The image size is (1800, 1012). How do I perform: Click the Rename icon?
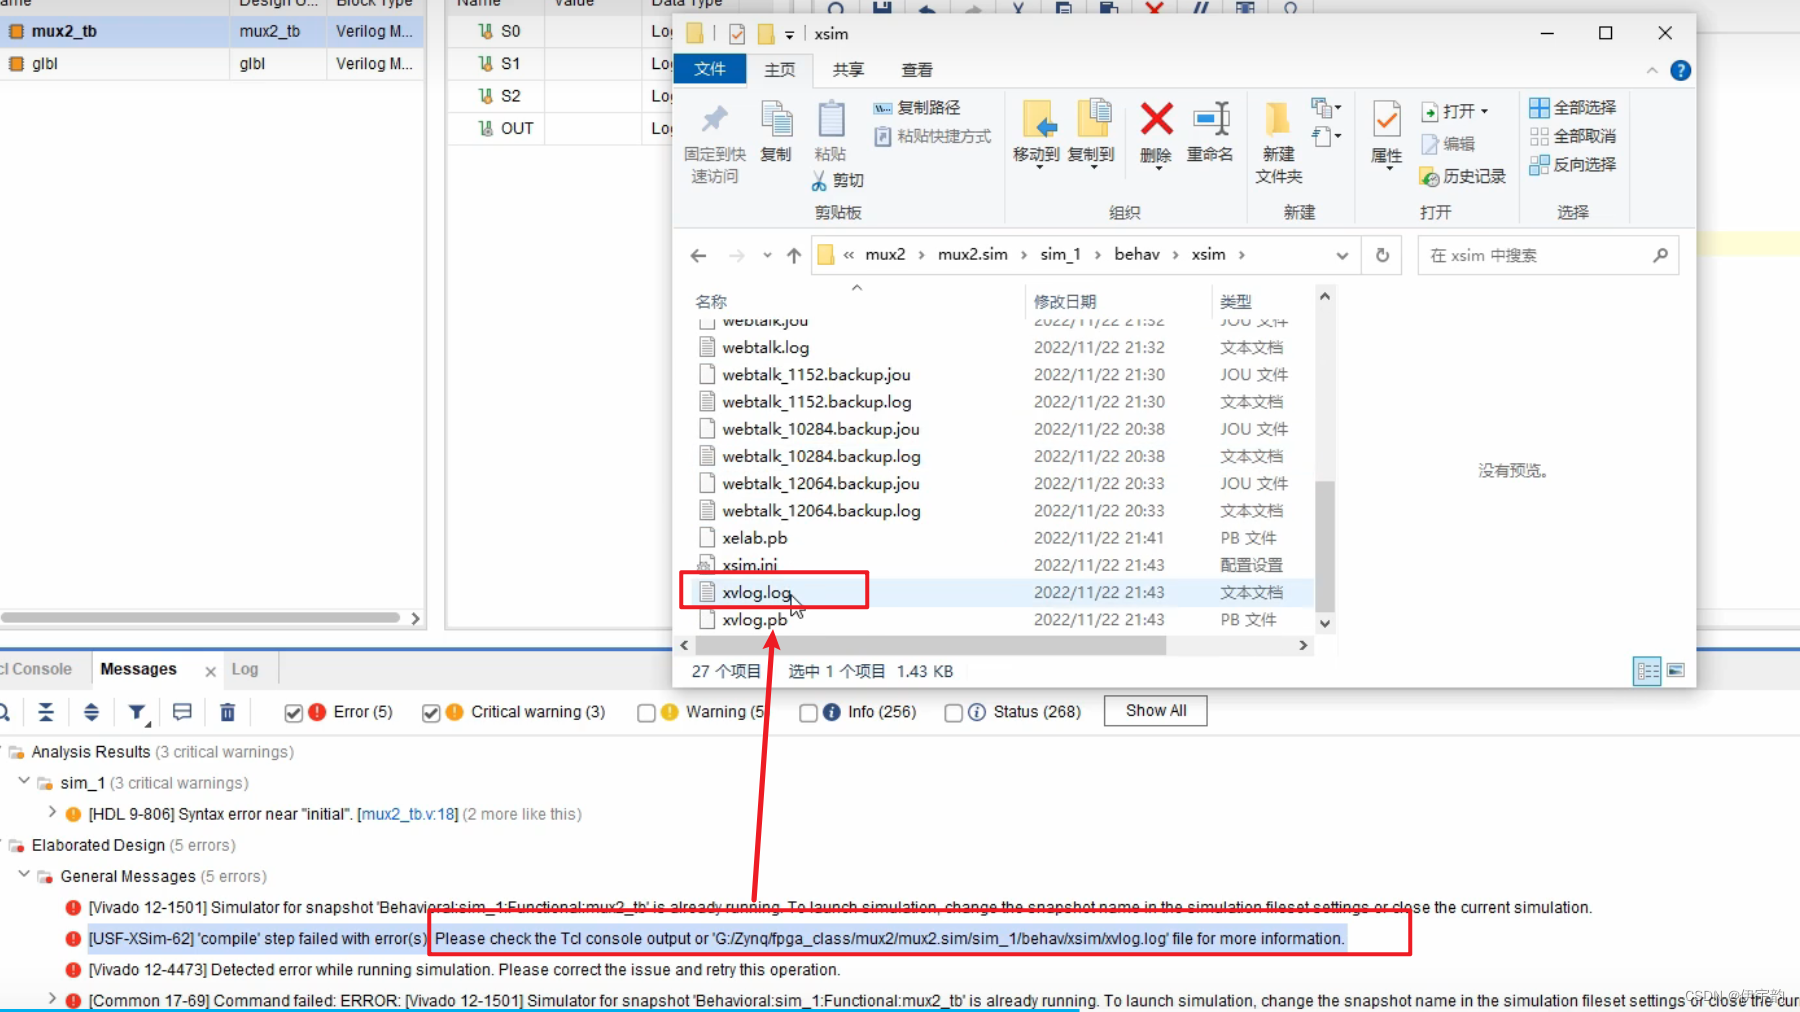click(1211, 119)
